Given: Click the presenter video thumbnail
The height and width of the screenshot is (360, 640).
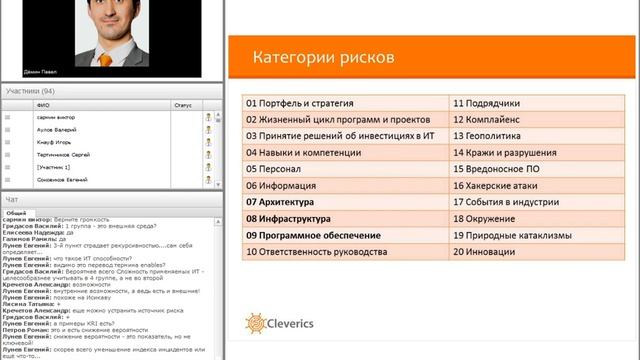Looking at the screenshot, I should tap(112, 38).
